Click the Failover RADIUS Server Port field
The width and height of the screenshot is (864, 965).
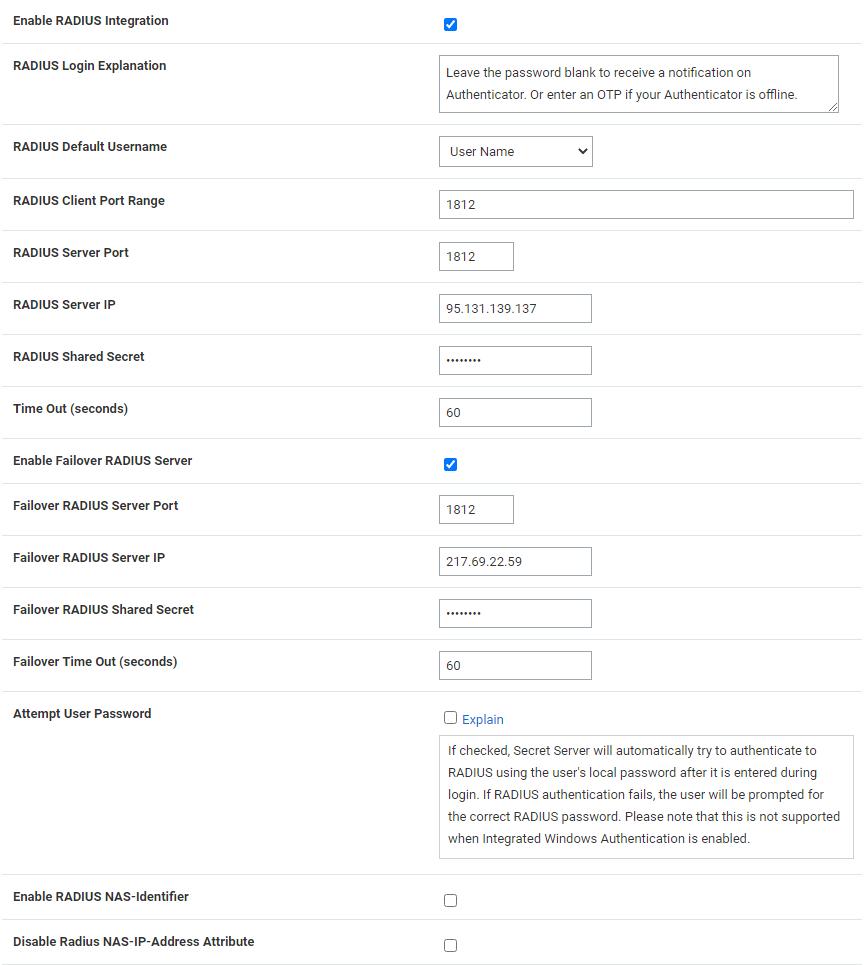tap(476, 509)
